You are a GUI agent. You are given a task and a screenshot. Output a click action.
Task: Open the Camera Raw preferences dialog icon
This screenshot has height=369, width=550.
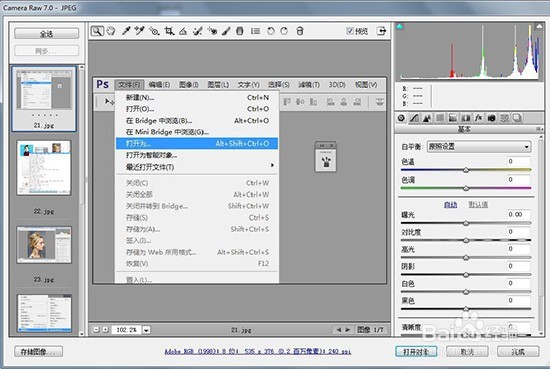point(255,31)
